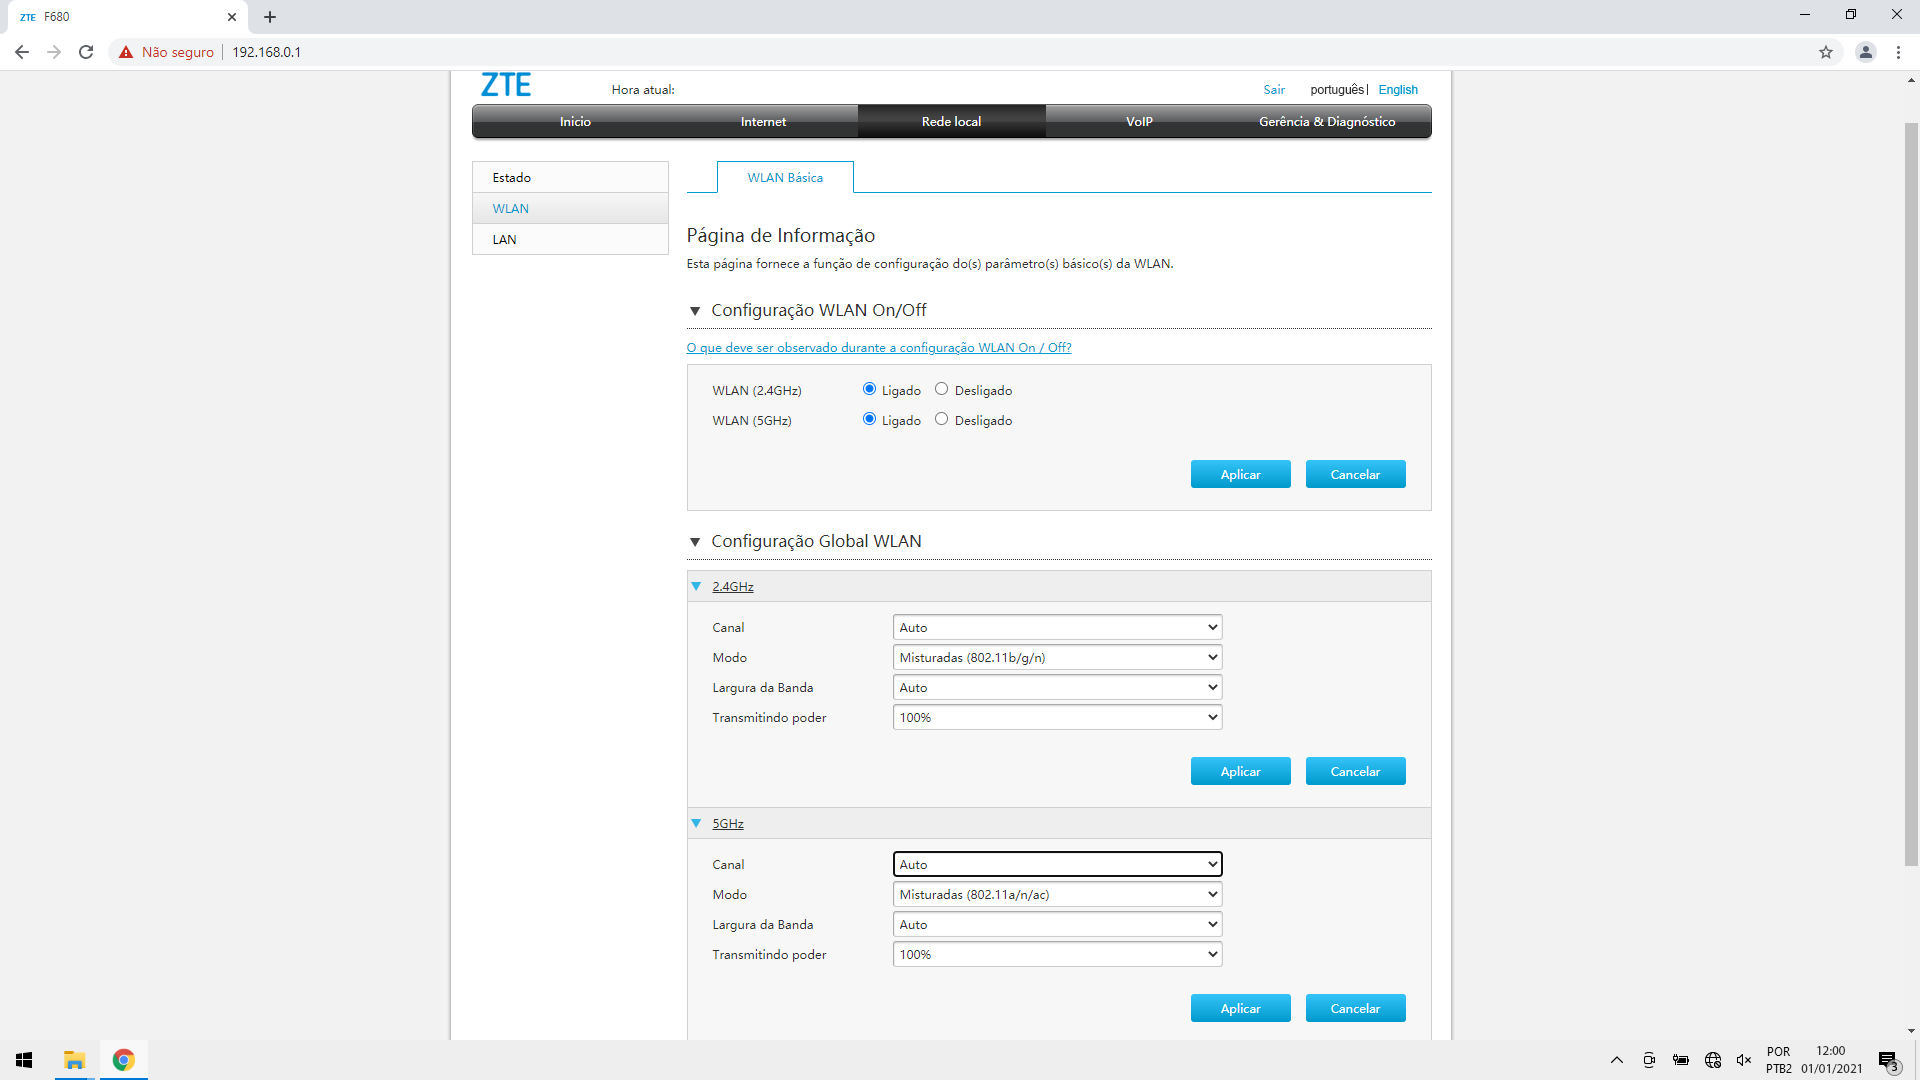This screenshot has width=1920, height=1080.
Task: Open the volume icon in the system tray
Action: 1745,1060
